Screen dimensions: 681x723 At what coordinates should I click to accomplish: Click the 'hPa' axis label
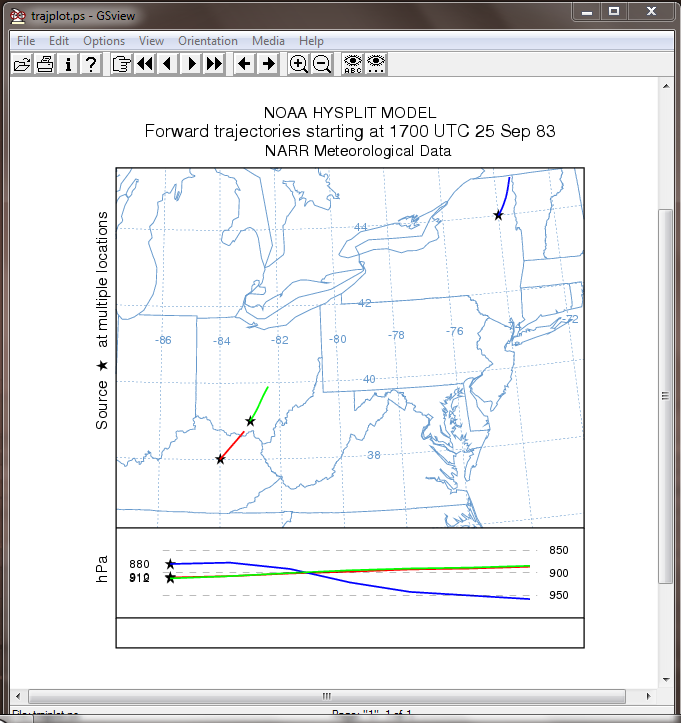(102, 569)
